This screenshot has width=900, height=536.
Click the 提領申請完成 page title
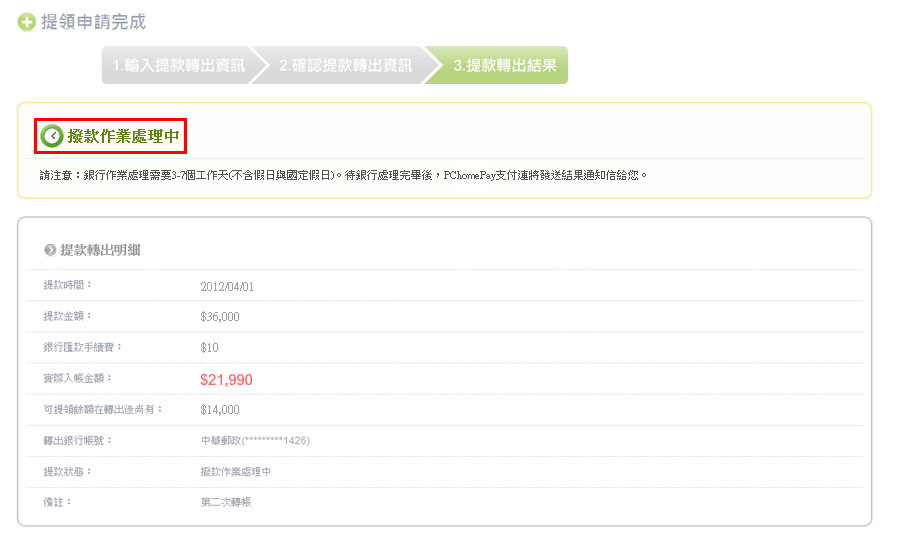93,22
